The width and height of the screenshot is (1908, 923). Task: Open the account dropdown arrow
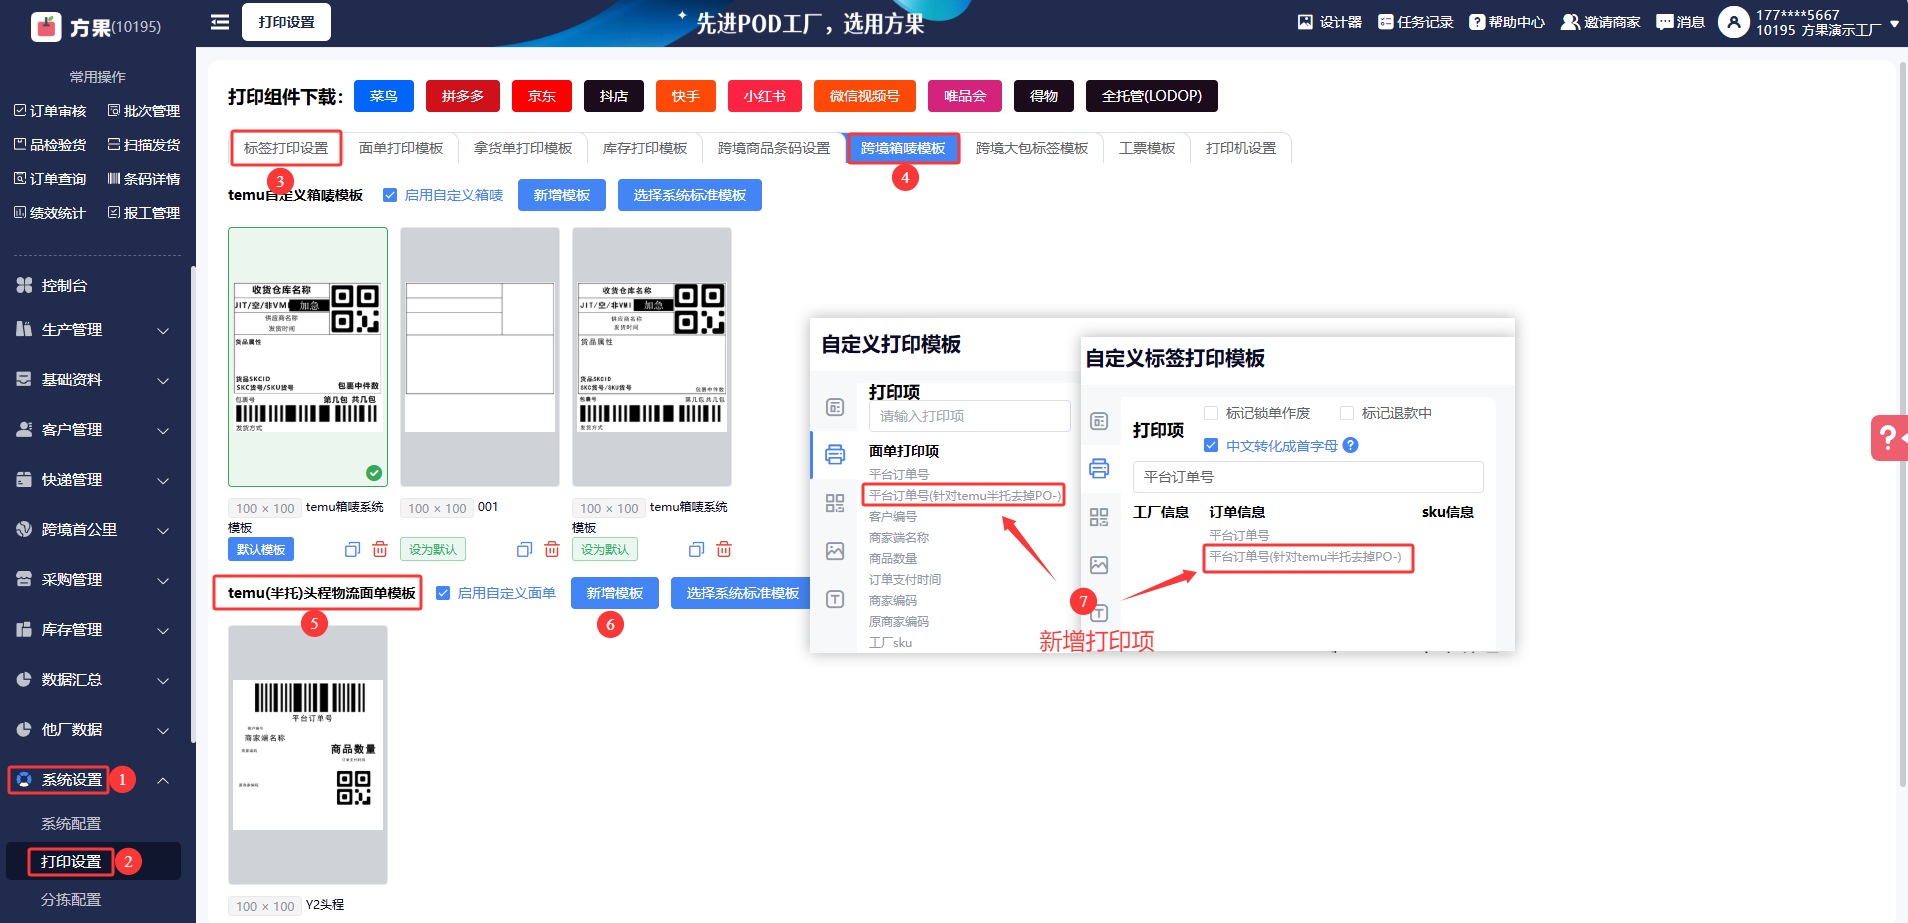pos(1894,24)
